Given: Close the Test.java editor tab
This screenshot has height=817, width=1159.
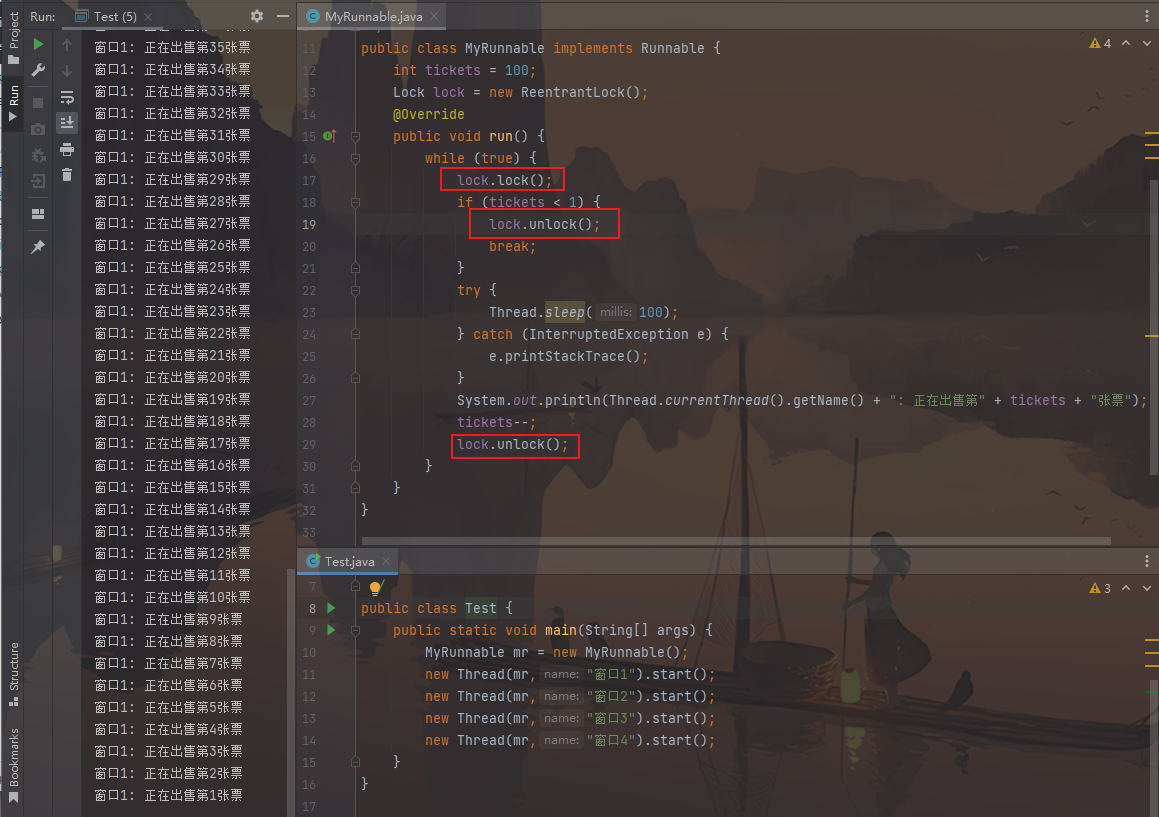Looking at the screenshot, I should (385, 562).
